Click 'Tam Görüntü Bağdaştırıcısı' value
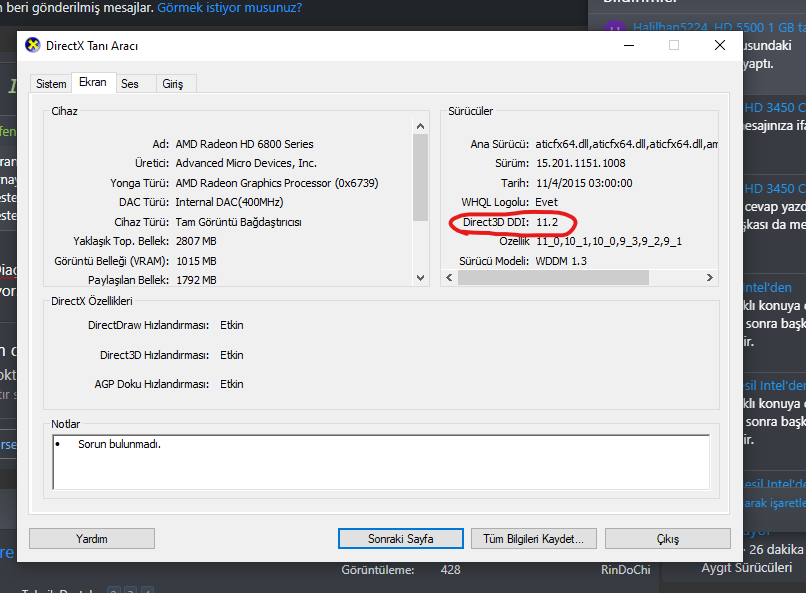The height and width of the screenshot is (593, 806). click(x=239, y=222)
